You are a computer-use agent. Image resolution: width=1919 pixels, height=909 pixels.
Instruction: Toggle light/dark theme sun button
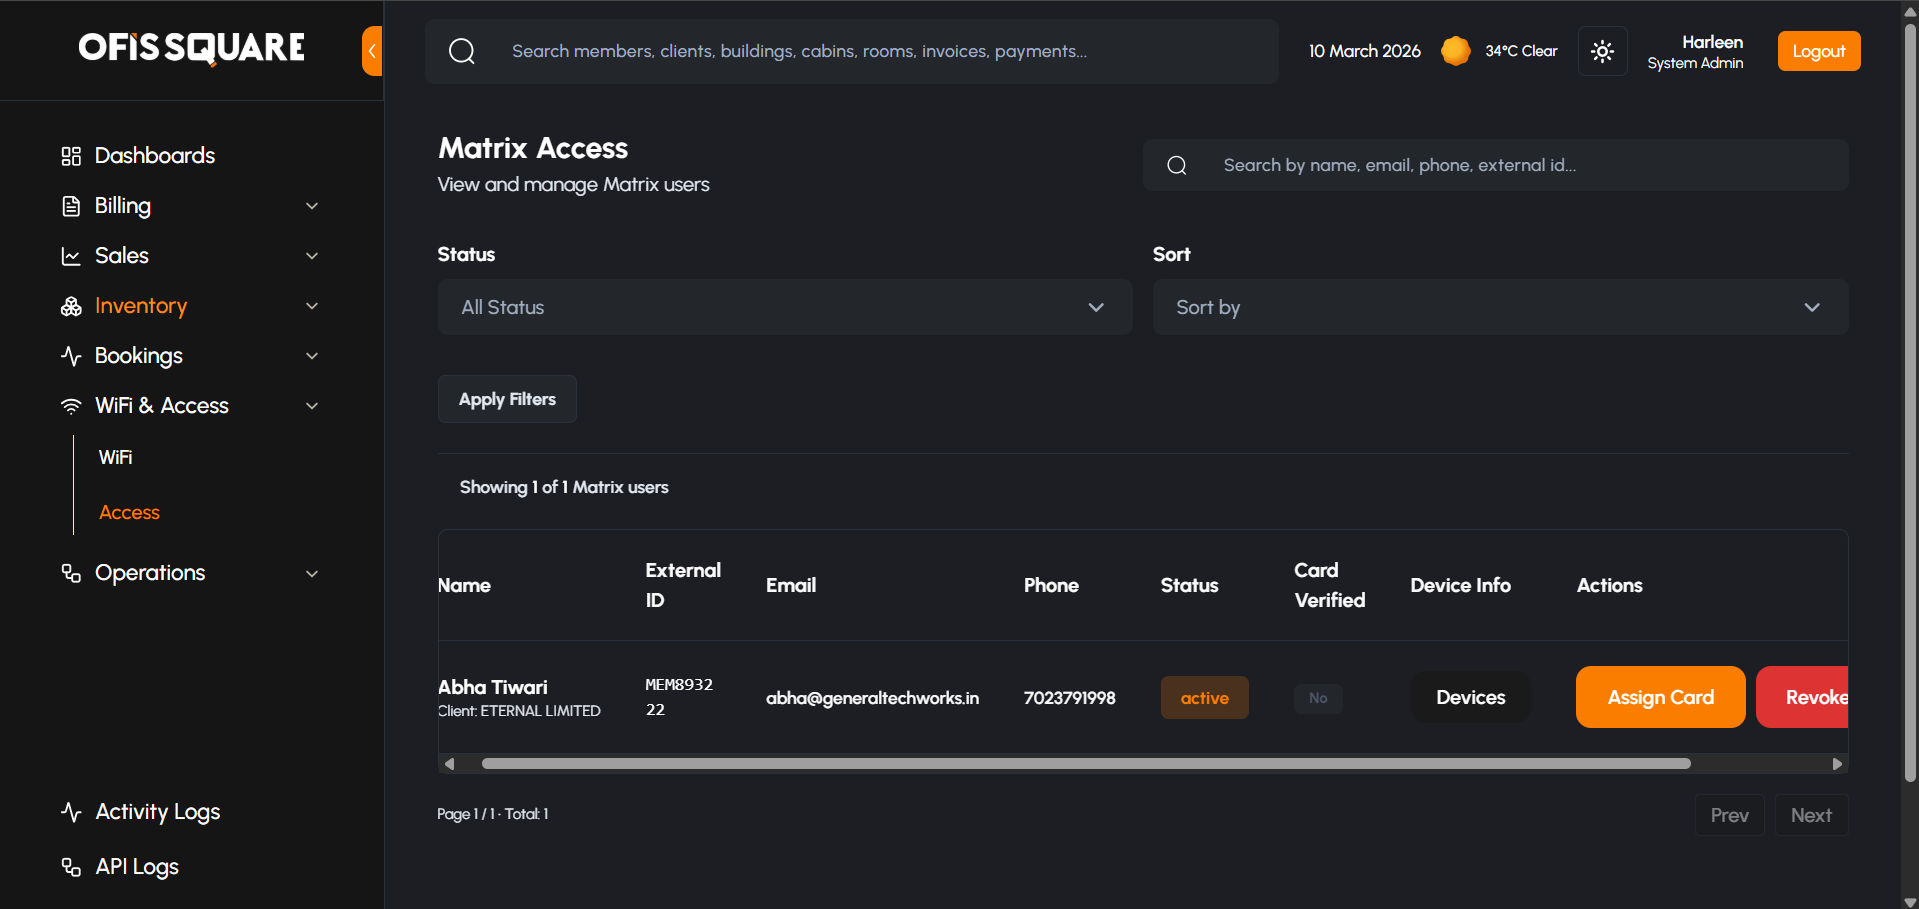tap(1602, 51)
